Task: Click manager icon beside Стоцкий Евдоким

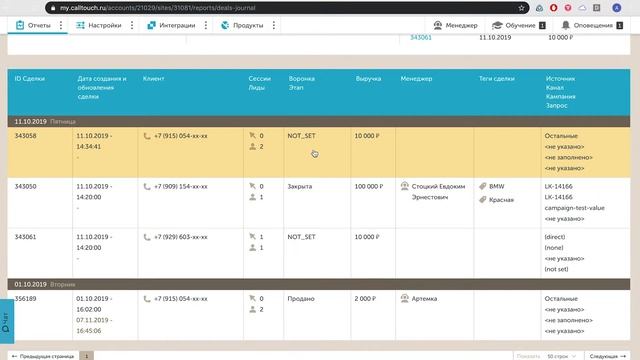Action: tap(404, 186)
